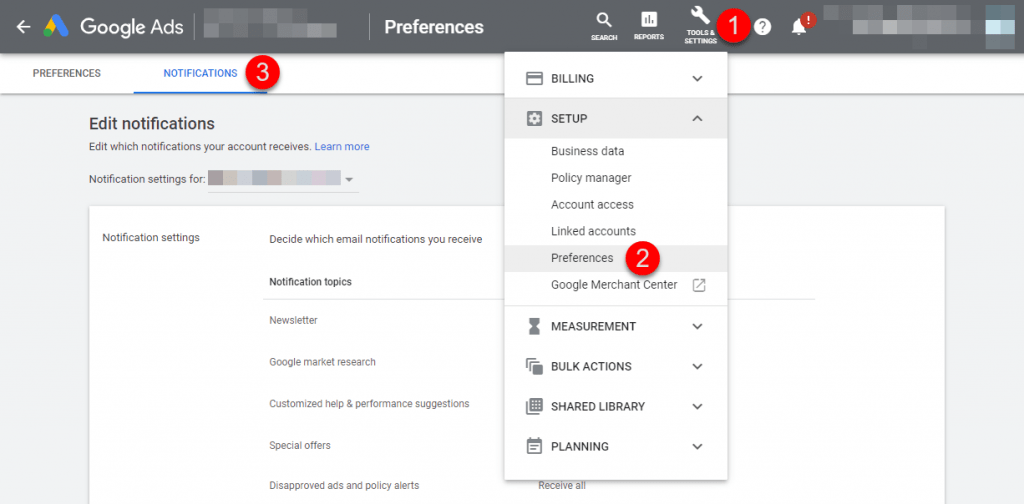
Task: Click the BILLING menu heading text
Action: pyautogui.click(x=573, y=79)
